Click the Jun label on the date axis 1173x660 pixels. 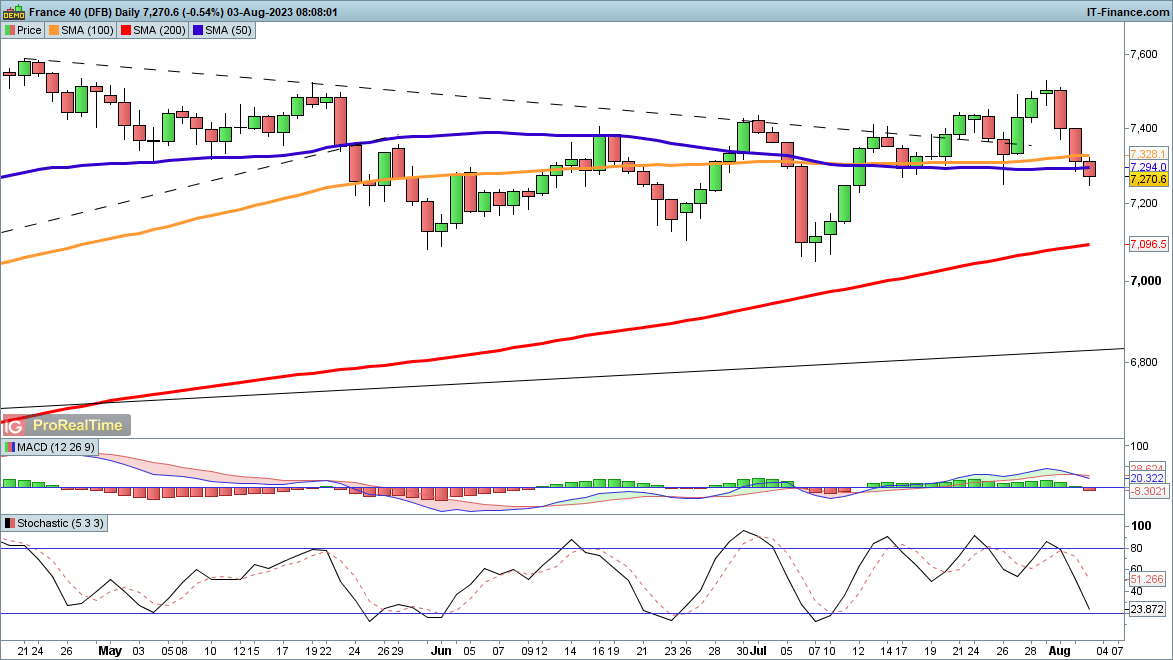pyautogui.click(x=441, y=650)
